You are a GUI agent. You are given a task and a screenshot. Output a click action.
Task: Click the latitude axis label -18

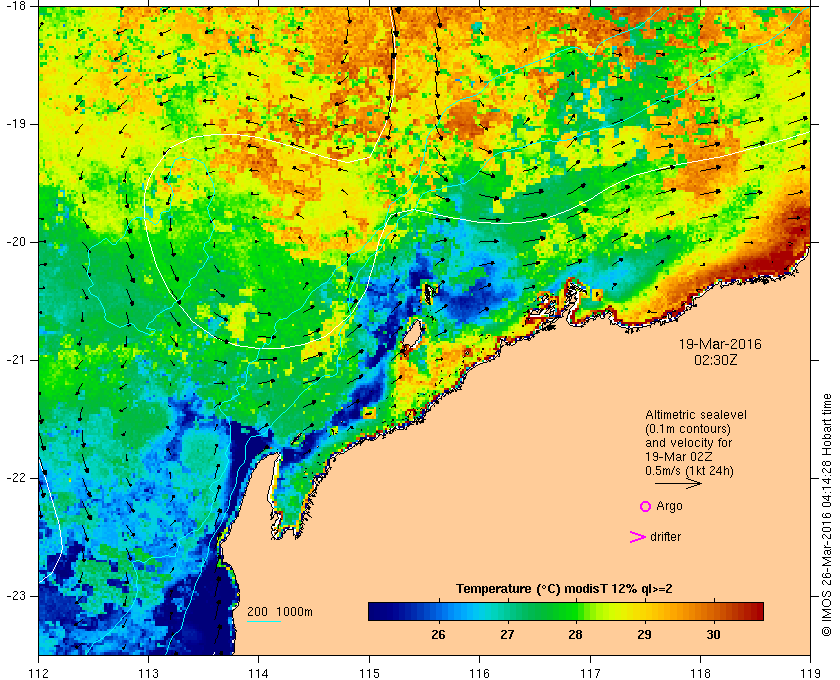click(16, 6)
